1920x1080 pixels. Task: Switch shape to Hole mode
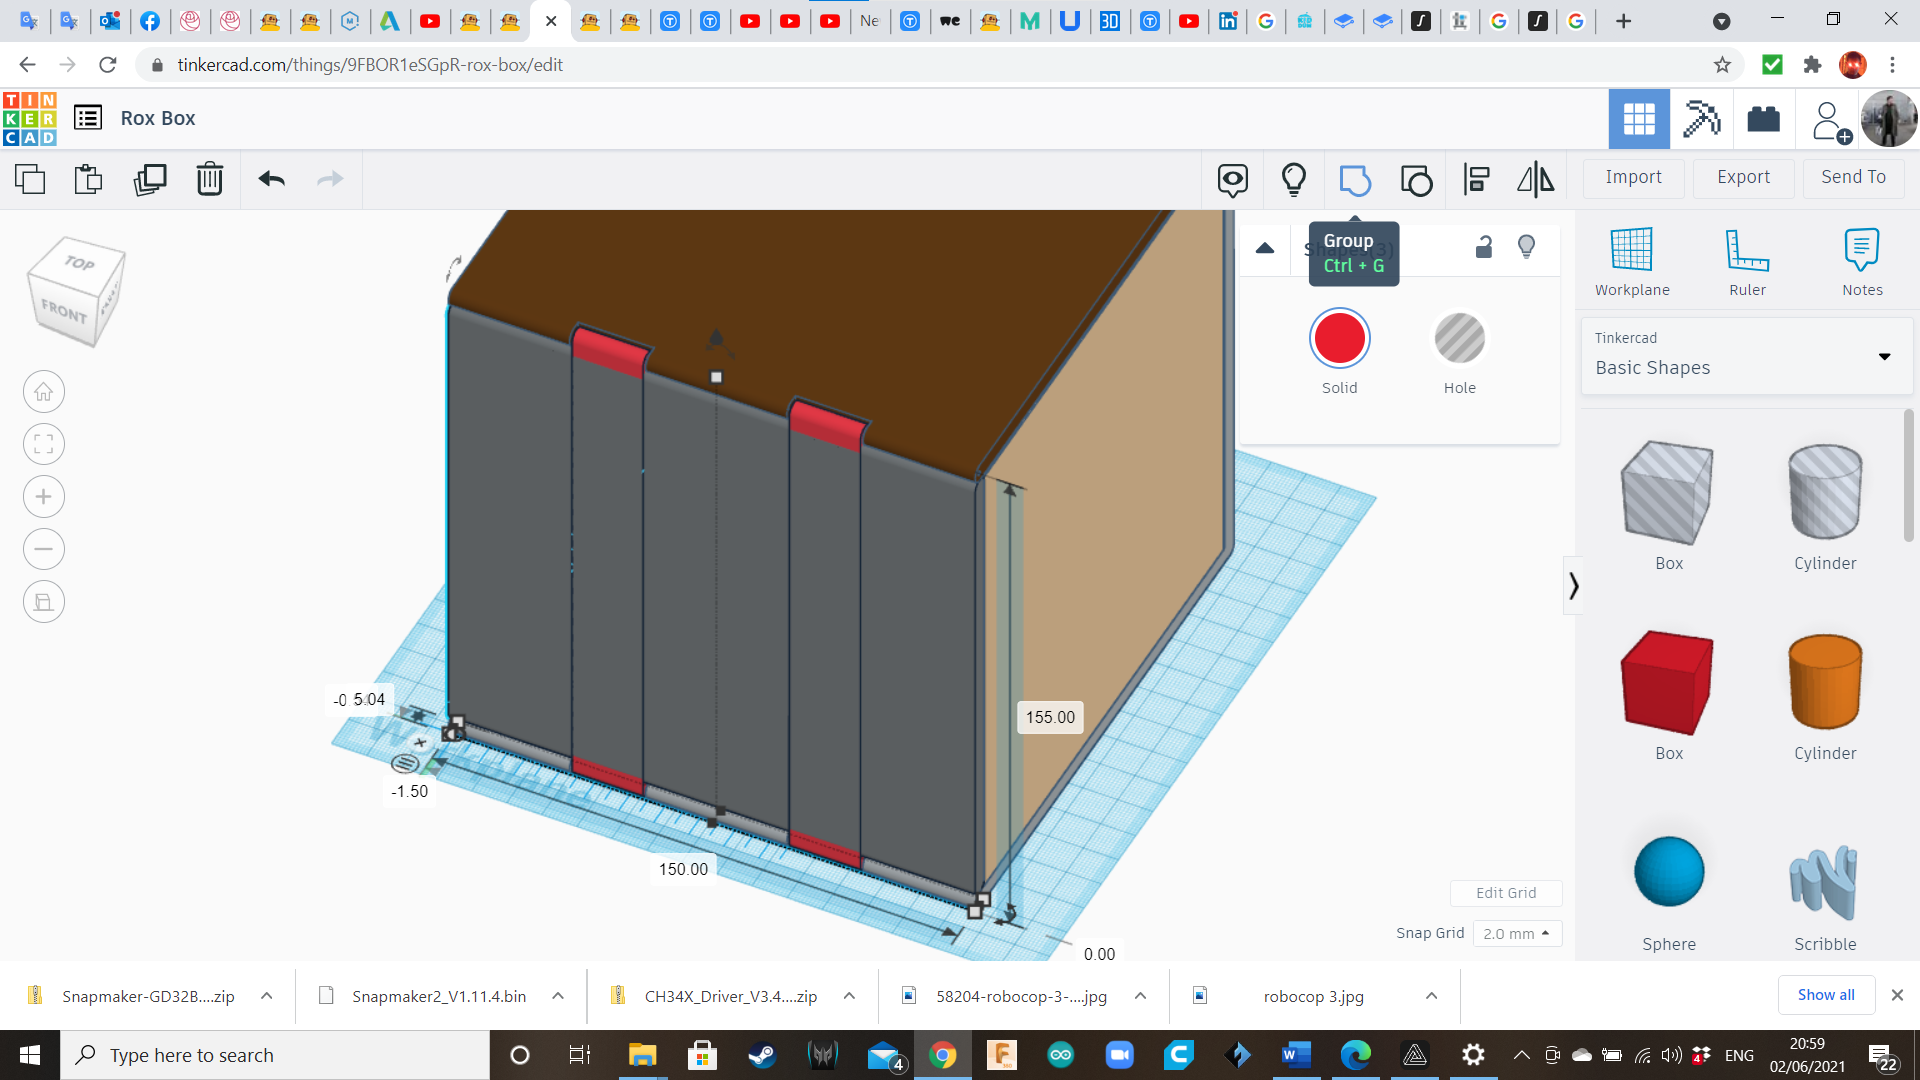tap(1459, 339)
